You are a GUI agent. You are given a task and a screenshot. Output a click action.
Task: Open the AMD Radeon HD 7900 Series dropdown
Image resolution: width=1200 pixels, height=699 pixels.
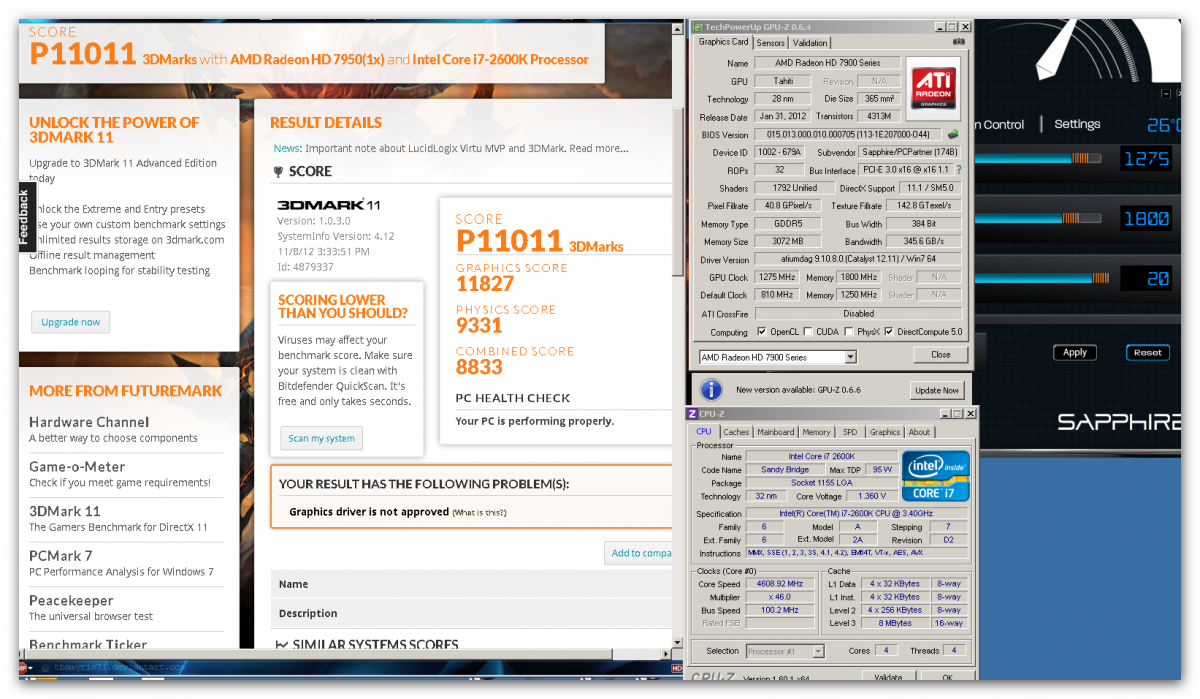coord(777,357)
